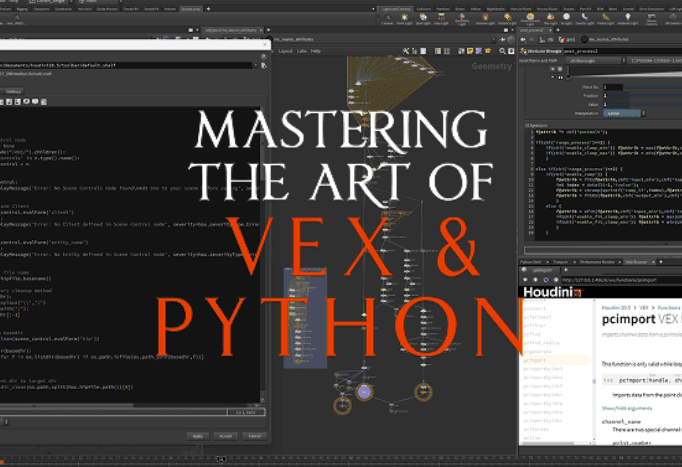This screenshot has height=467, width=682.
Task: Open the Help menu in network editor
Action: click(316, 51)
